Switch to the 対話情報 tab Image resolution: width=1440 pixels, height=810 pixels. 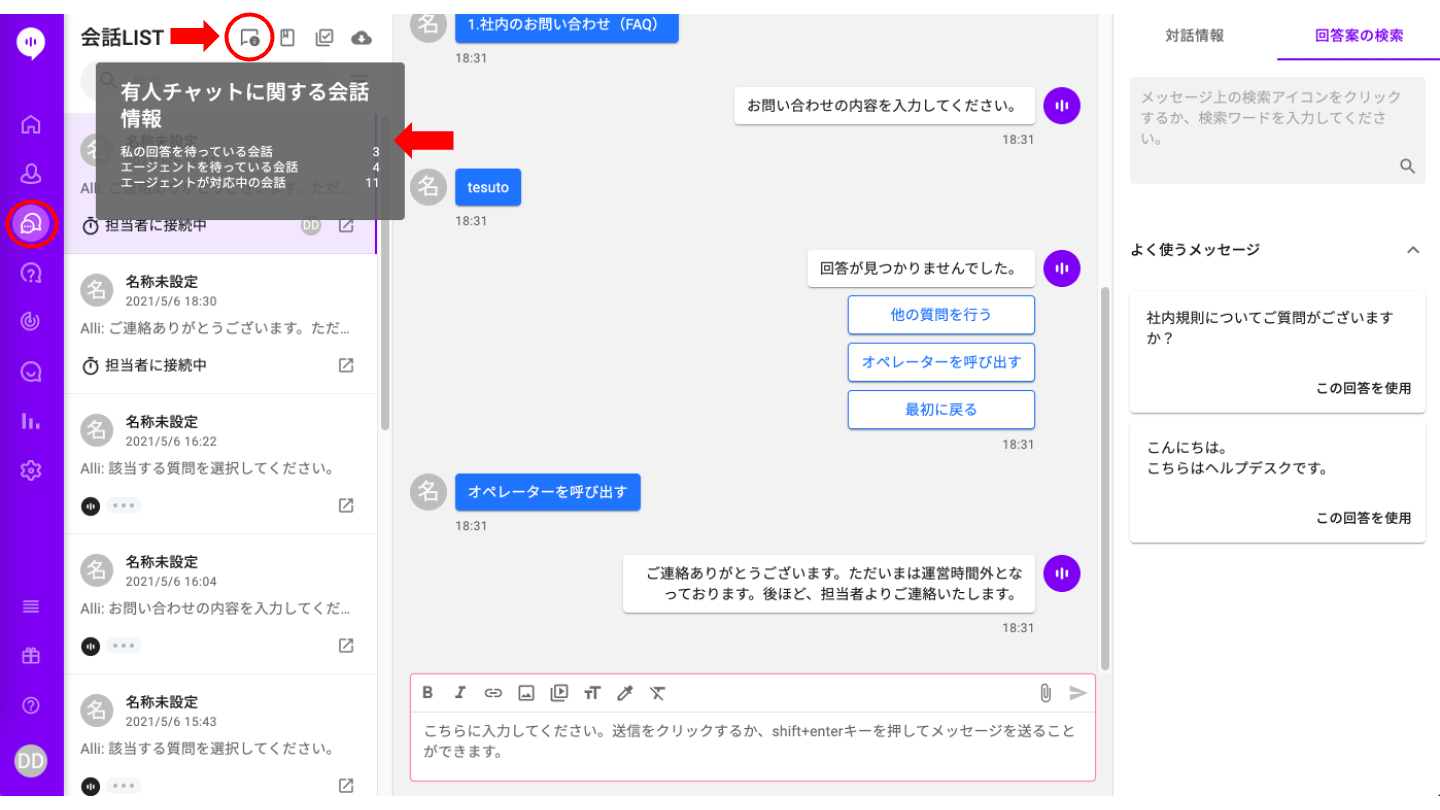tap(1194, 36)
